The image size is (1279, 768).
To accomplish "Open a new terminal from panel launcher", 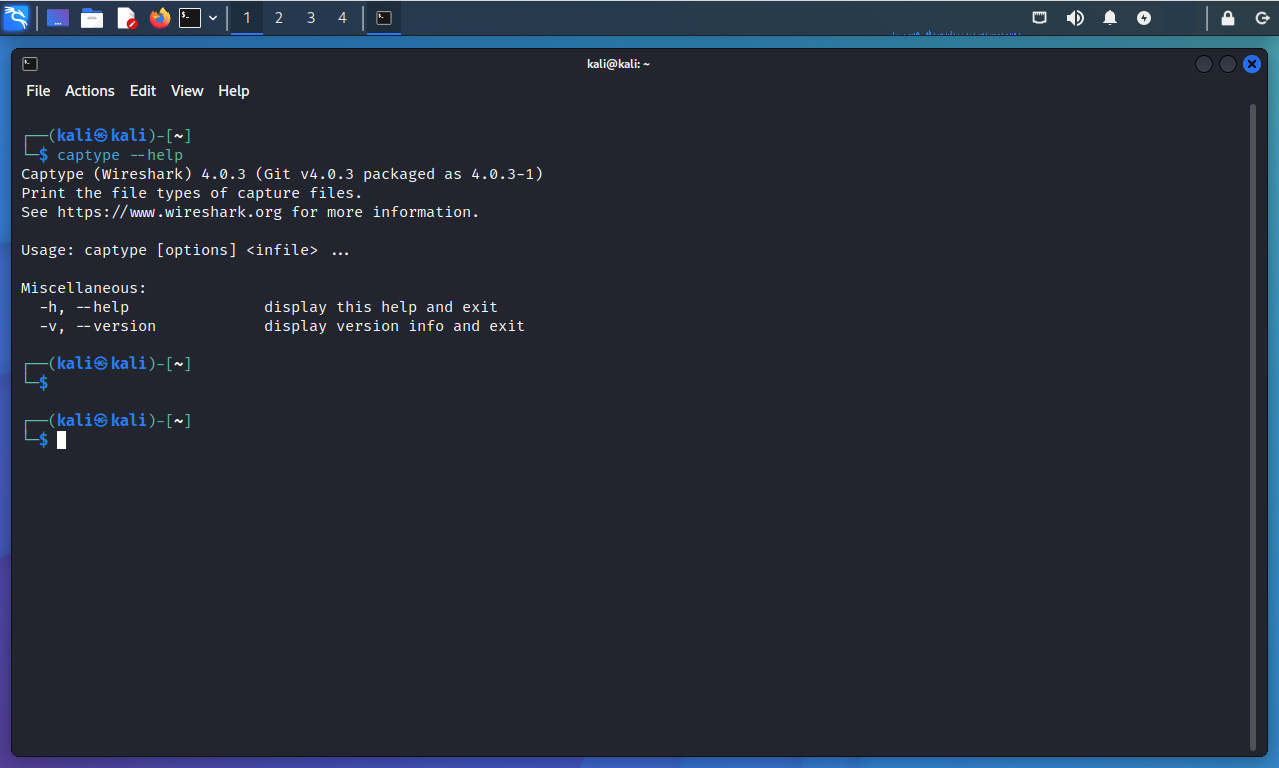I will tap(190, 18).
